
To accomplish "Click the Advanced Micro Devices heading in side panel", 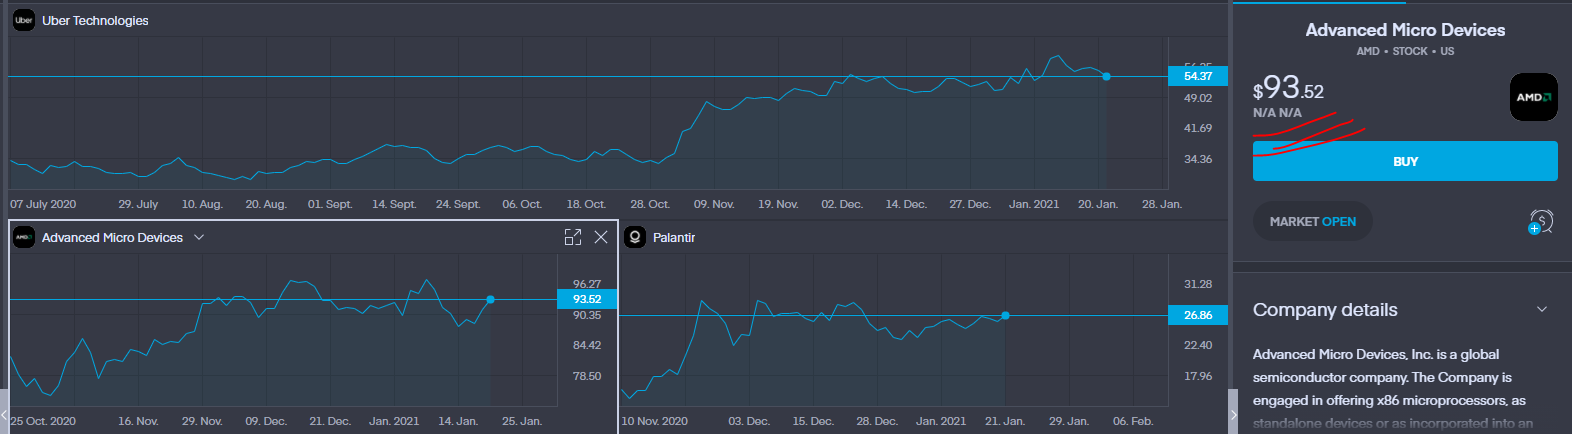I will pos(1405,30).
